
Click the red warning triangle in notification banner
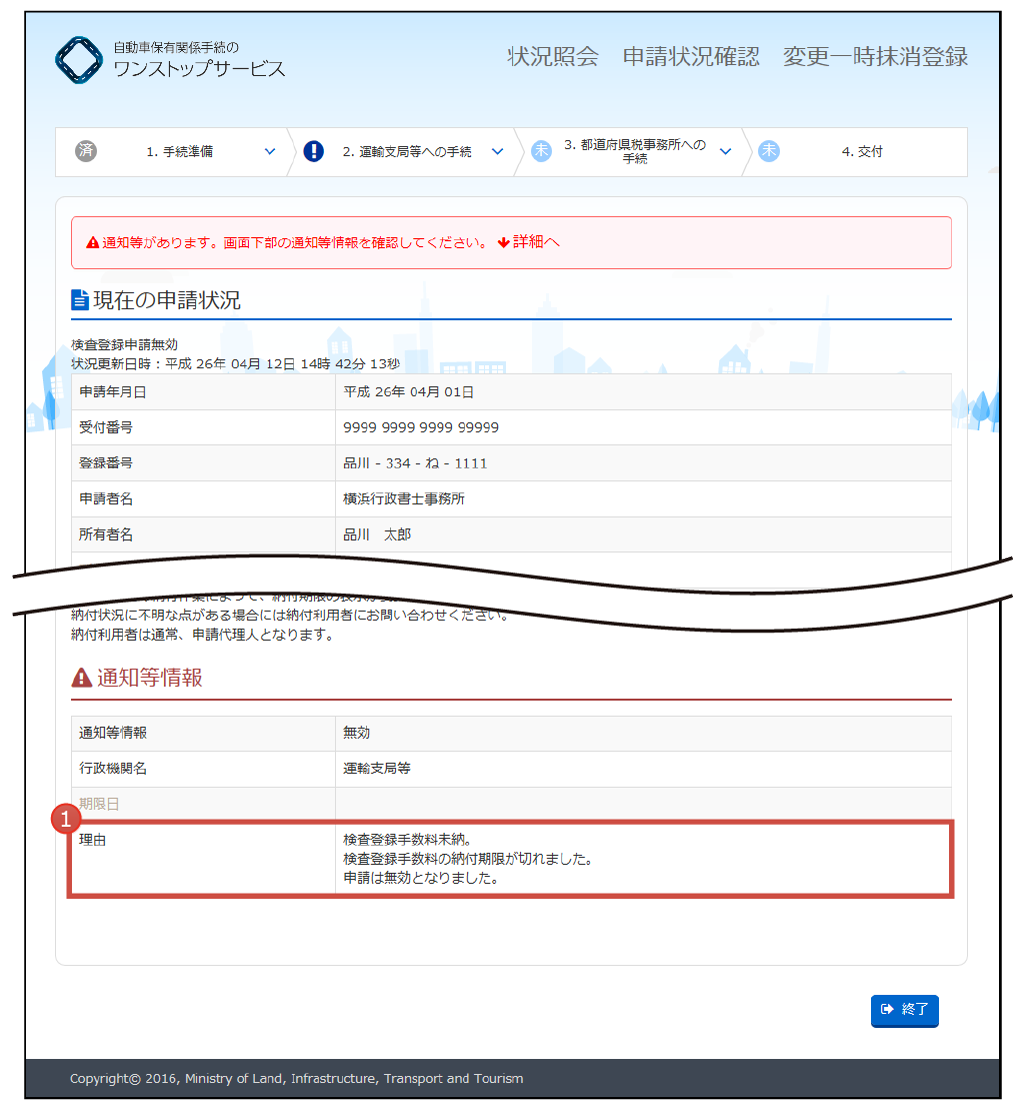(92, 242)
